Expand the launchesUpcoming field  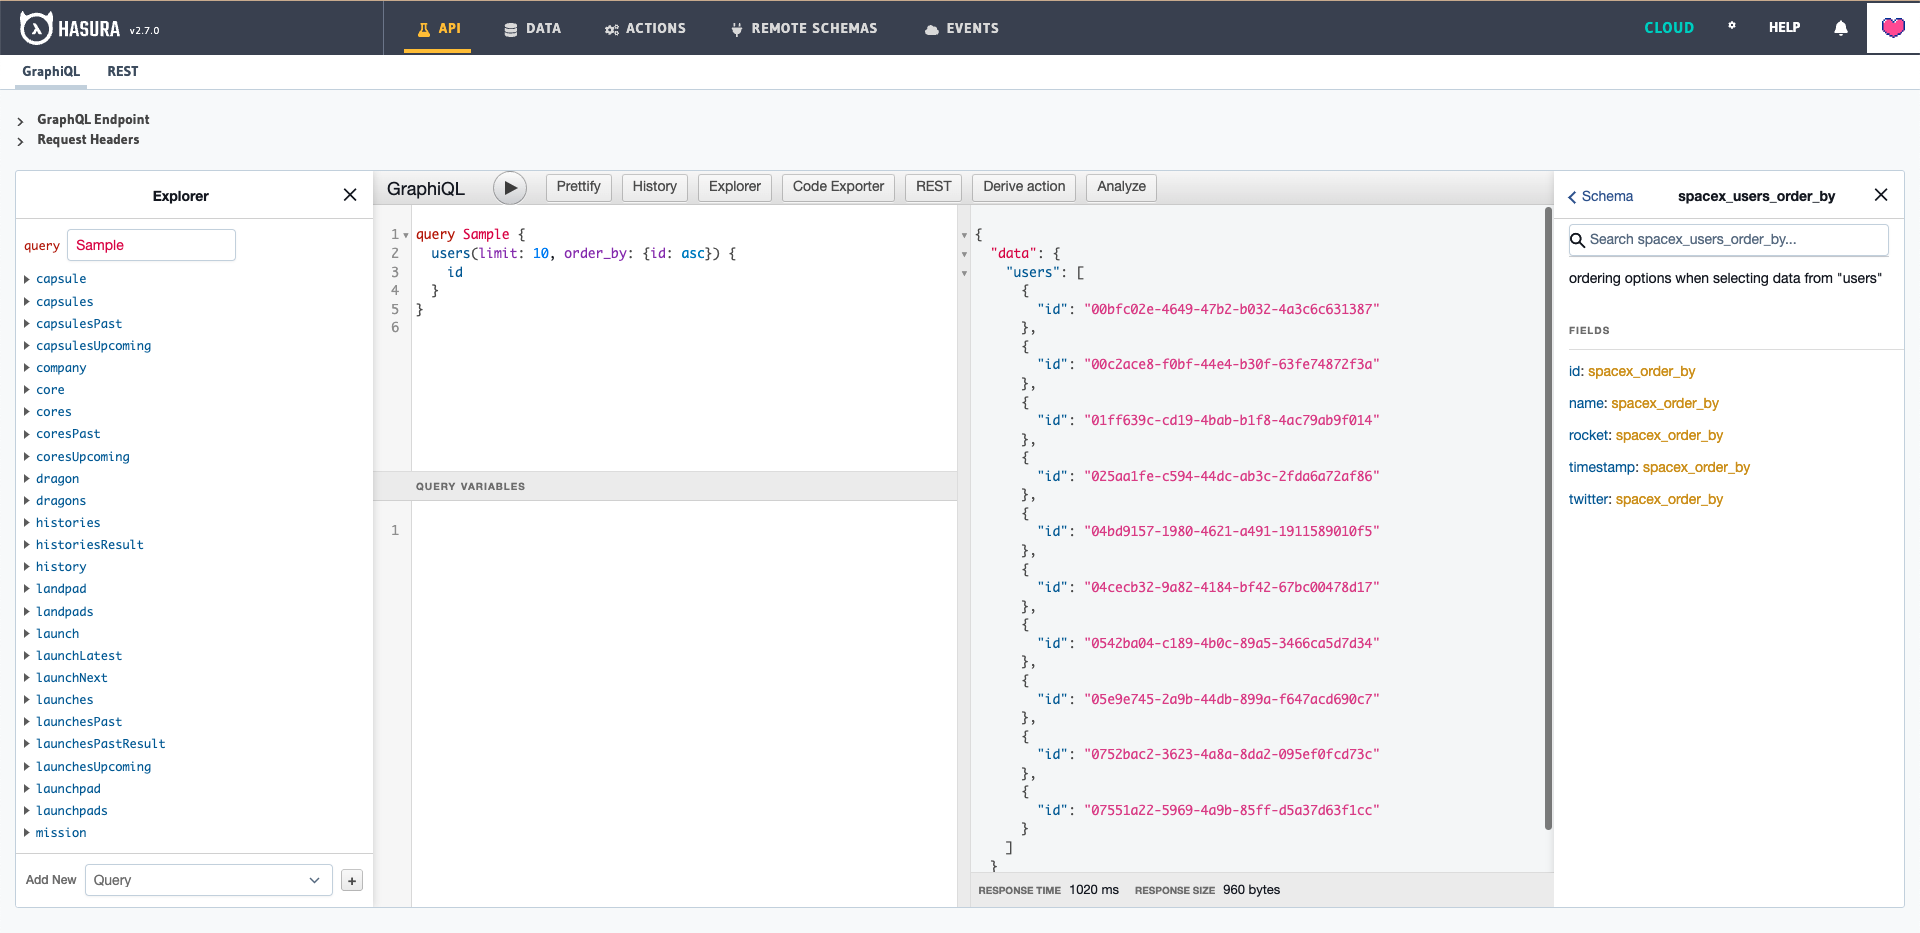[87, 767]
